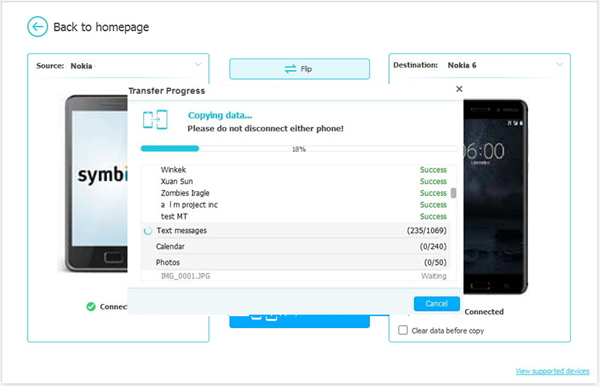Click the (0/240) calendar count
Image resolution: width=600 pixels, height=386 pixels.
(x=433, y=246)
